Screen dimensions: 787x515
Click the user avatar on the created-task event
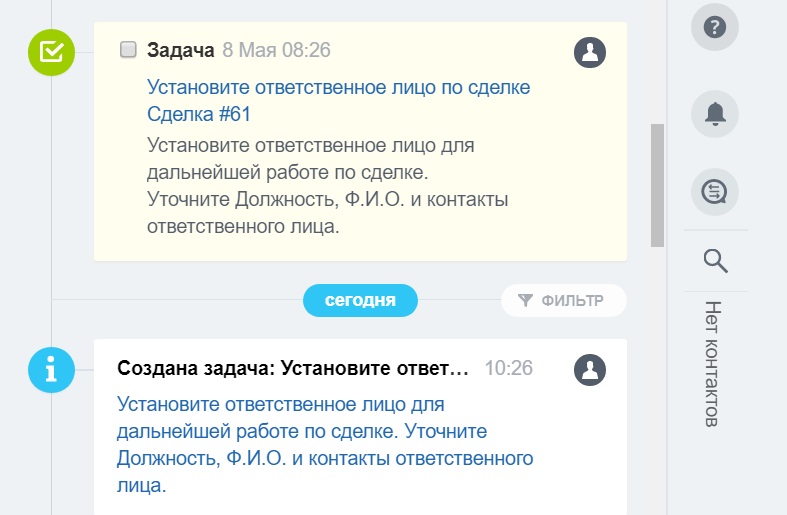tap(591, 369)
